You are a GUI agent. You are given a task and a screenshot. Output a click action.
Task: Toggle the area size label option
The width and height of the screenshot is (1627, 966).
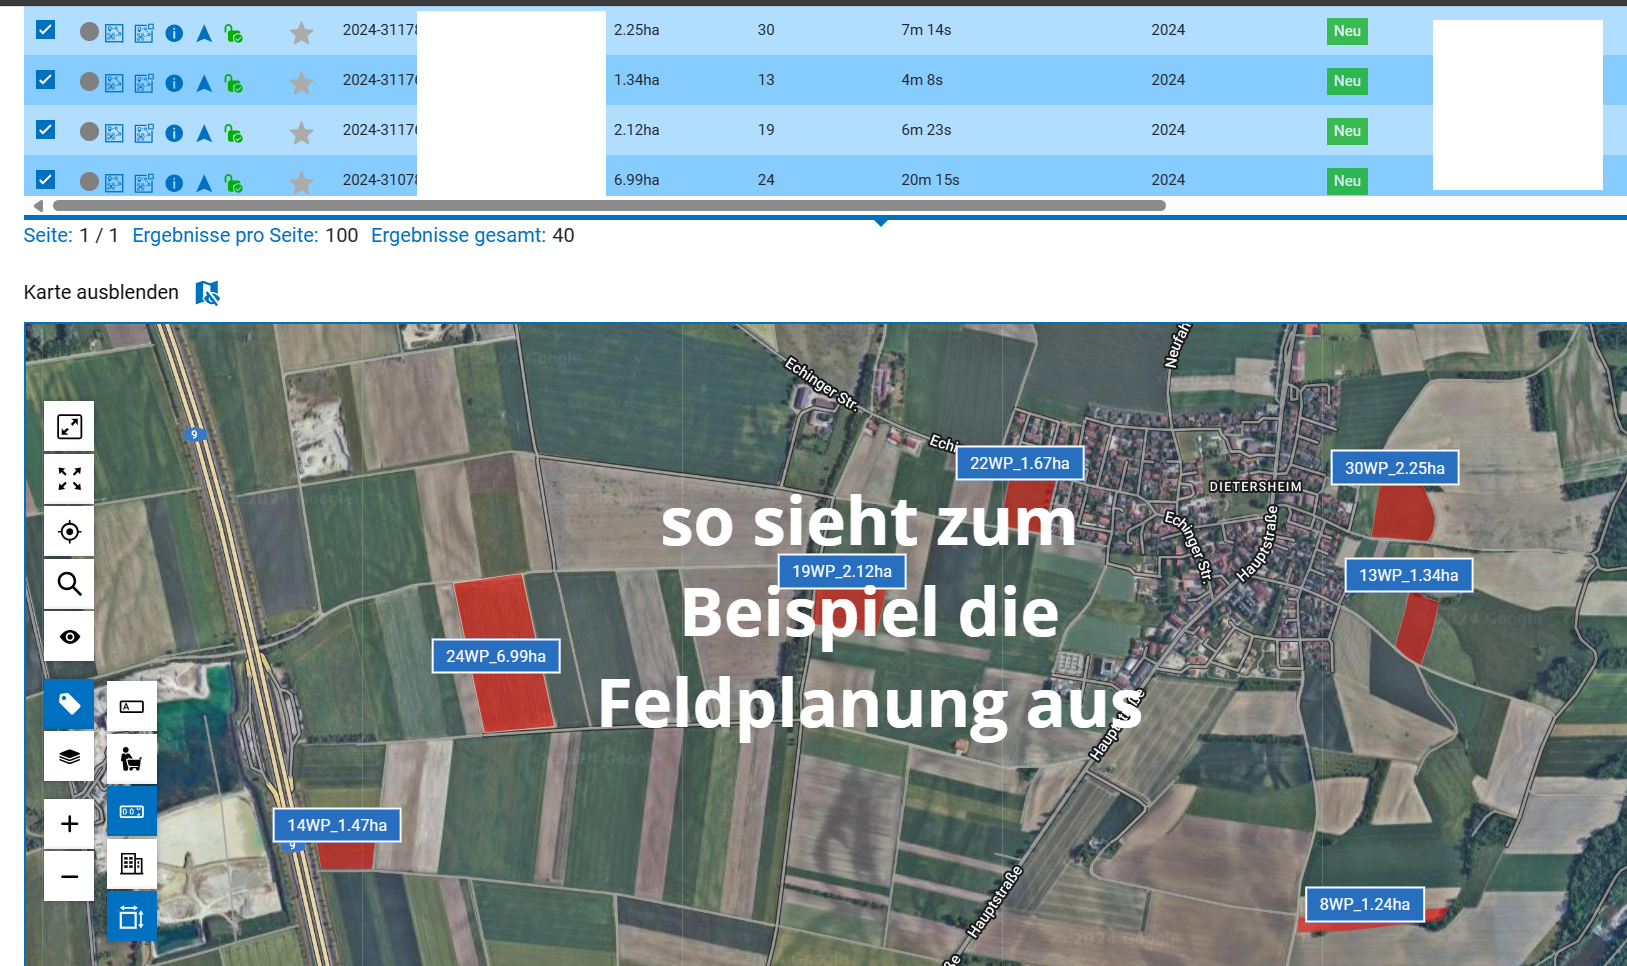[x=132, y=916]
